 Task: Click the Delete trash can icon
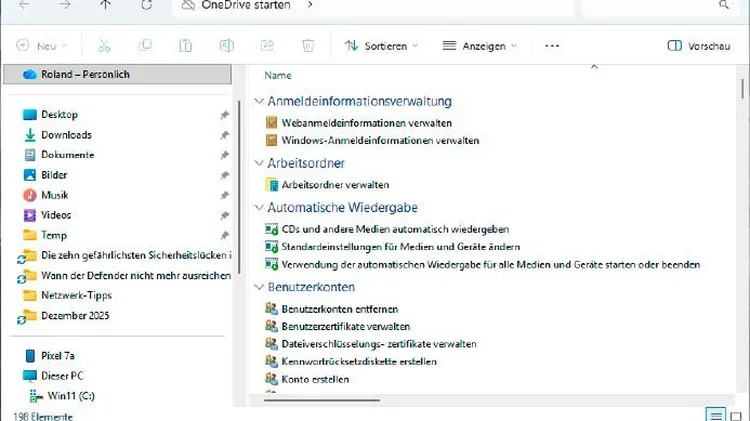[x=308, y=46]
